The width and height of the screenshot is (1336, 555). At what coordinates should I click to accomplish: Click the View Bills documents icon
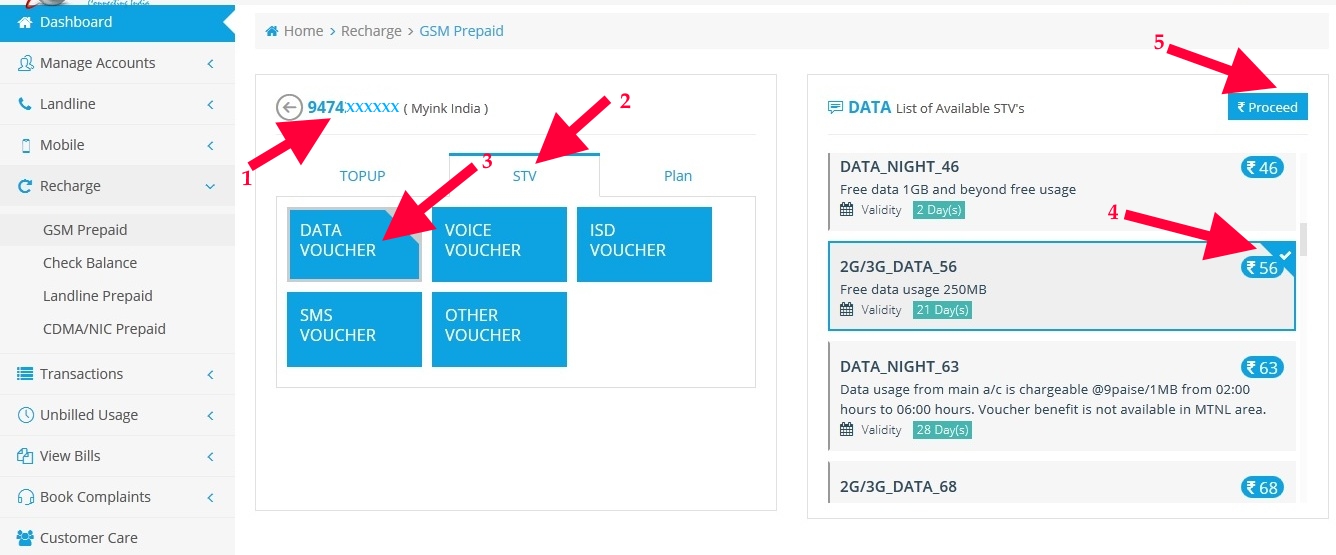tap(26, 456)
